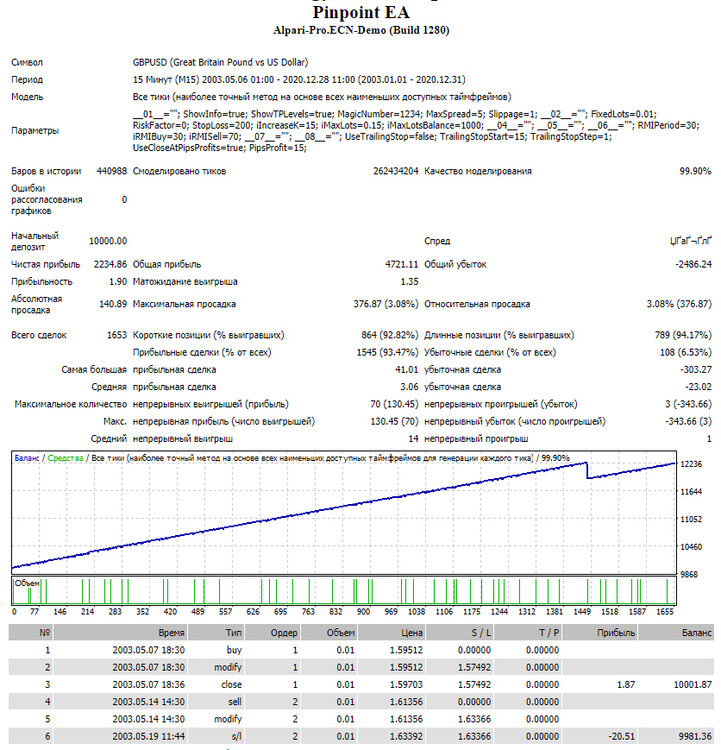Click the Параметры label
The image size is (721, 750).
point(35,131)
